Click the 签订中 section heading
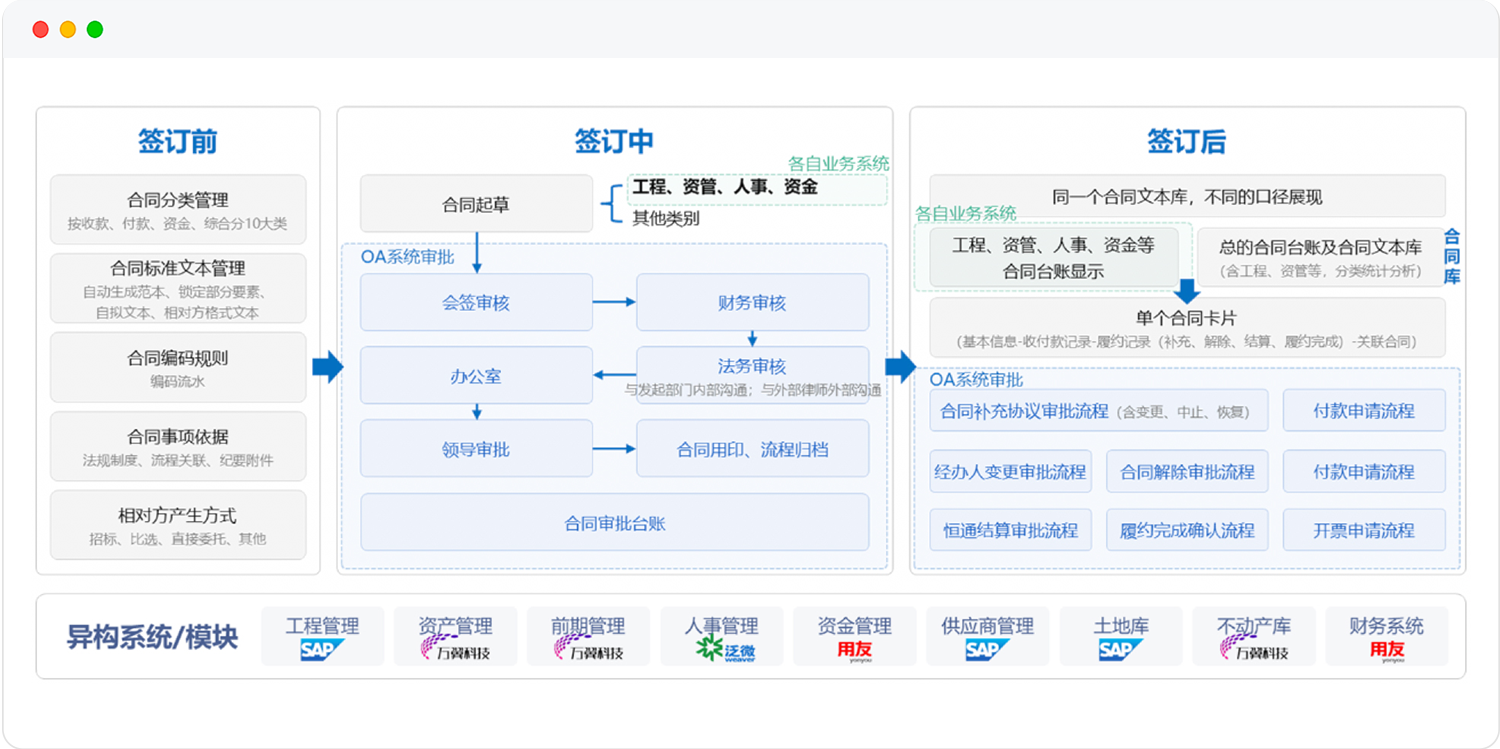1500x749 pixels. tap(614, 142)
